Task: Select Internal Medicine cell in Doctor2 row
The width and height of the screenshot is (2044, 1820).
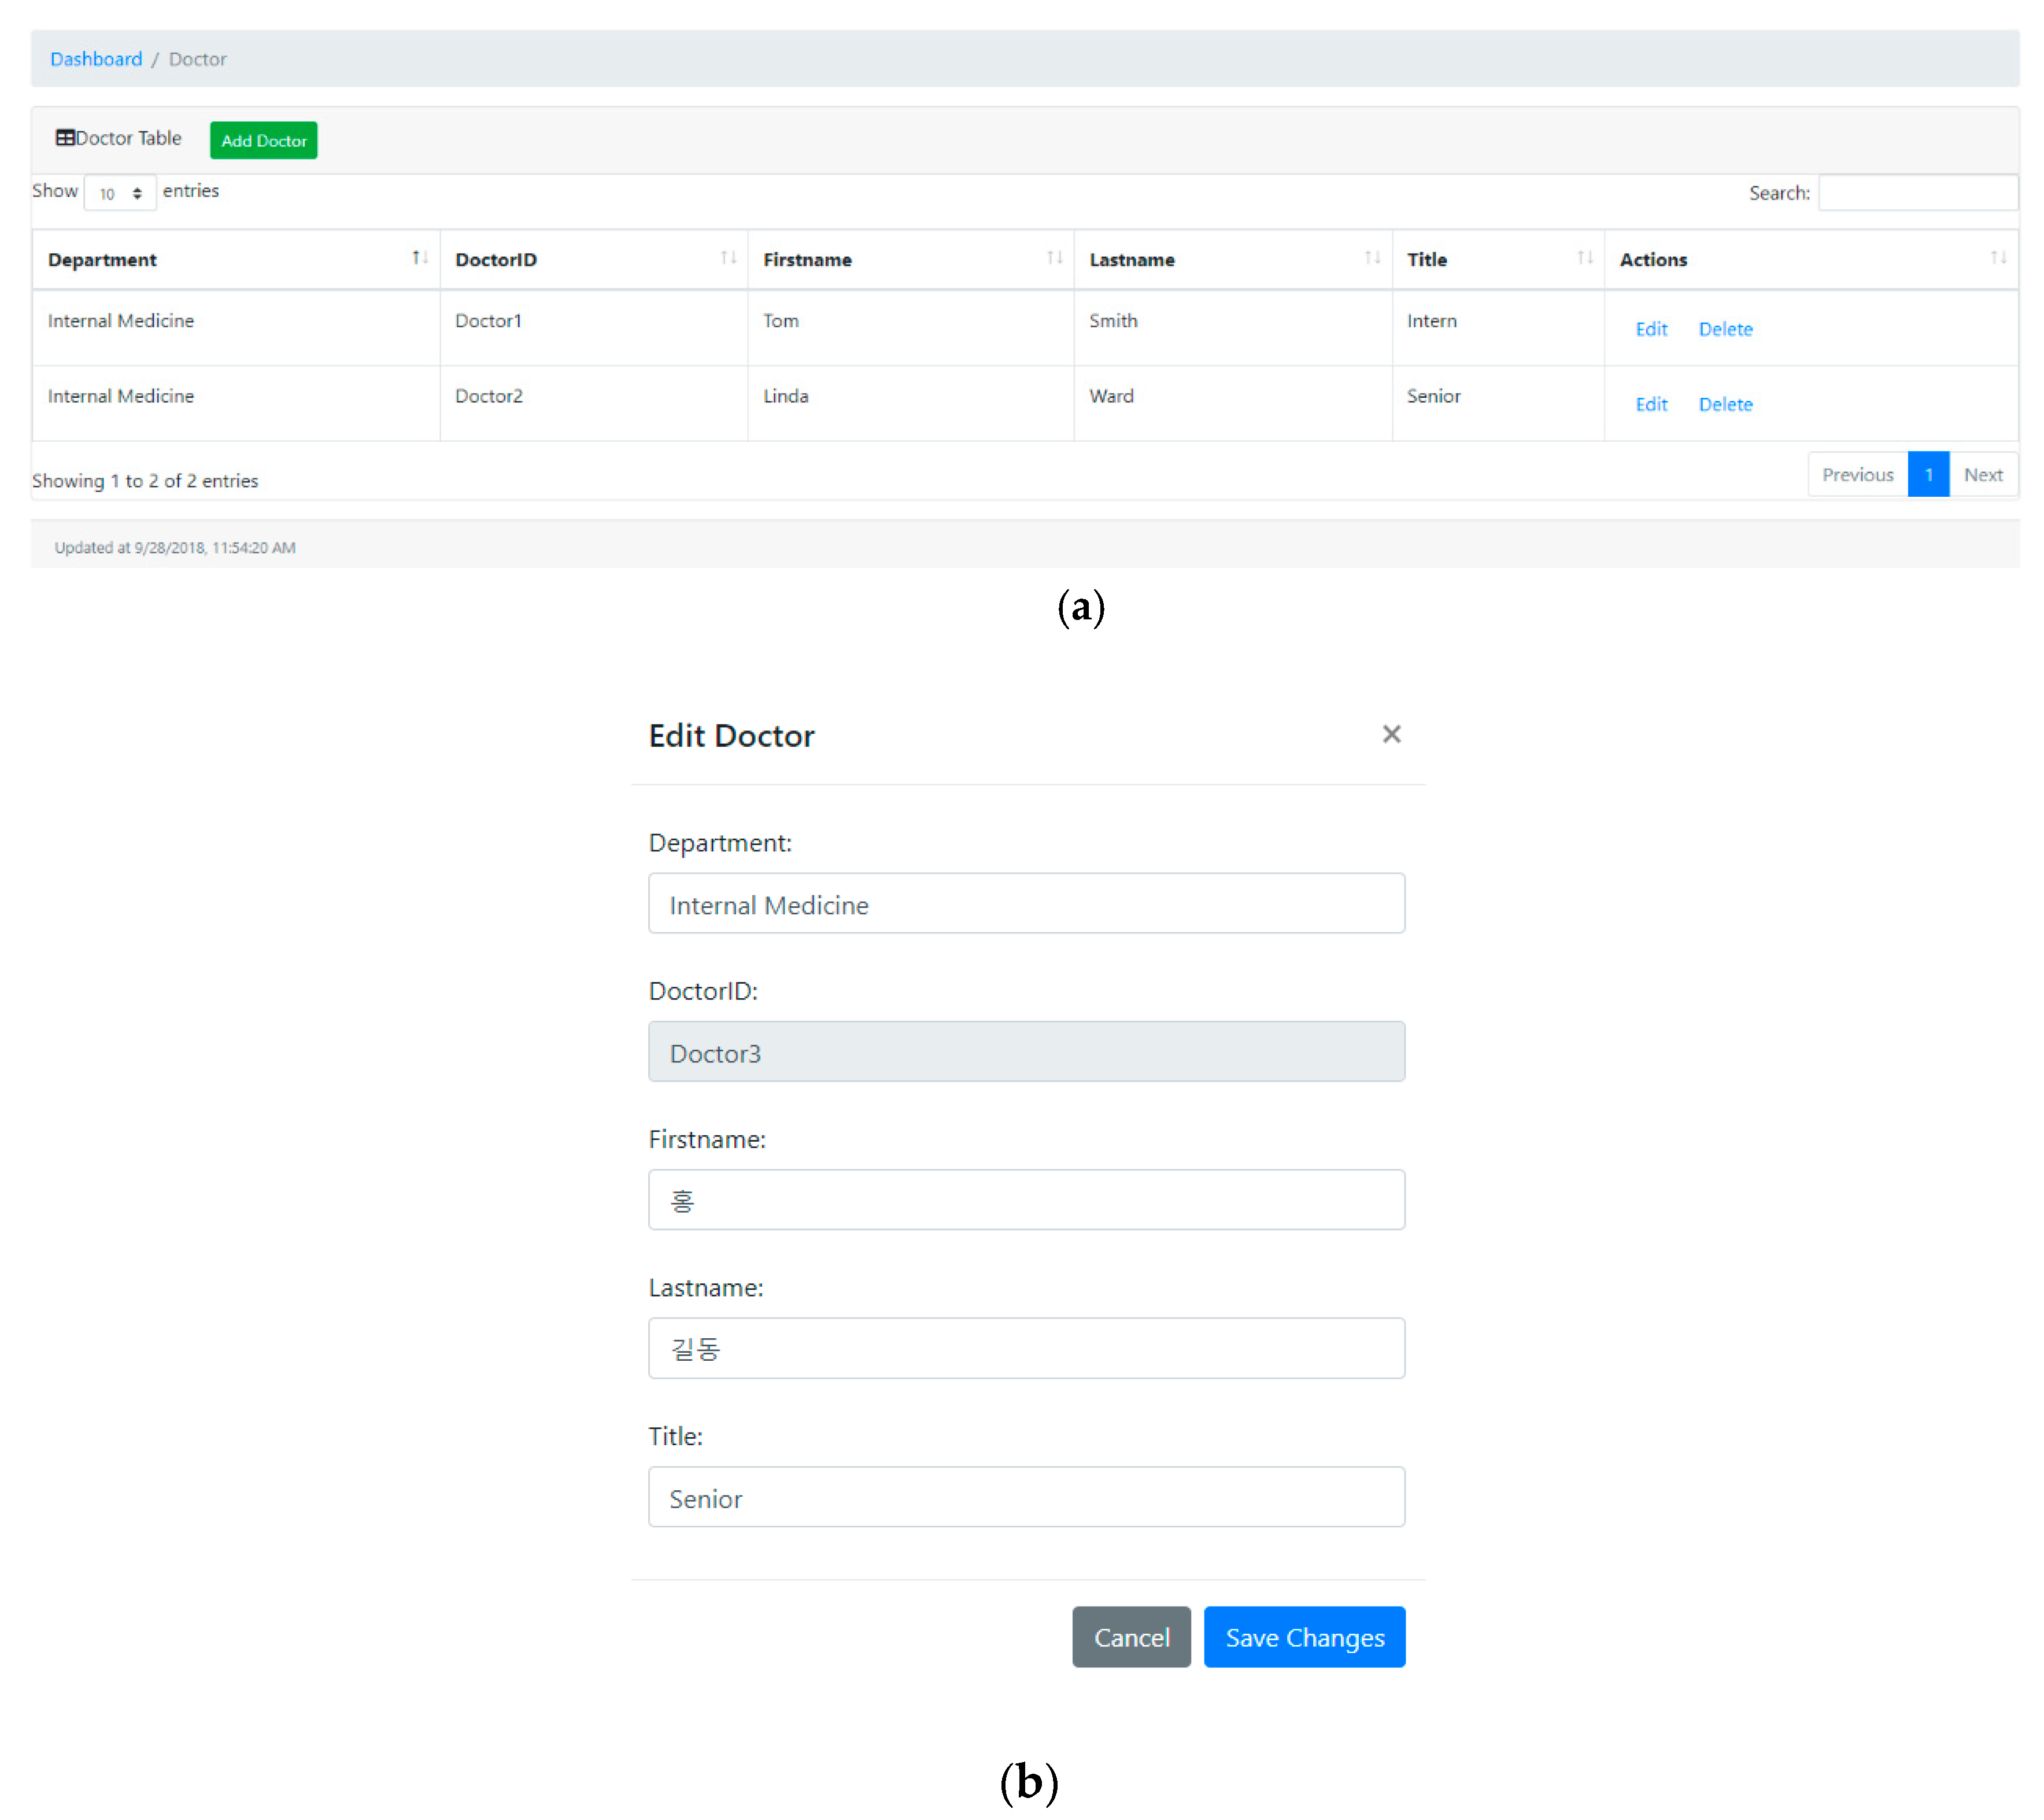Action: [236, 404]
